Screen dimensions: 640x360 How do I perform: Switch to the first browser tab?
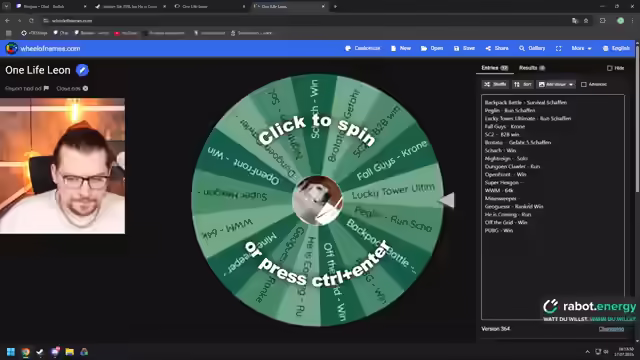click(51, 7)
